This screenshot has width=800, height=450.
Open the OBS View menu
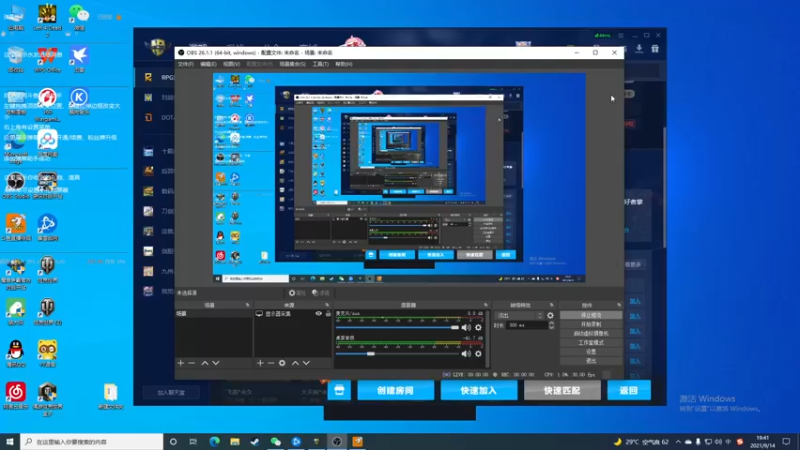[x=231, y=64]
